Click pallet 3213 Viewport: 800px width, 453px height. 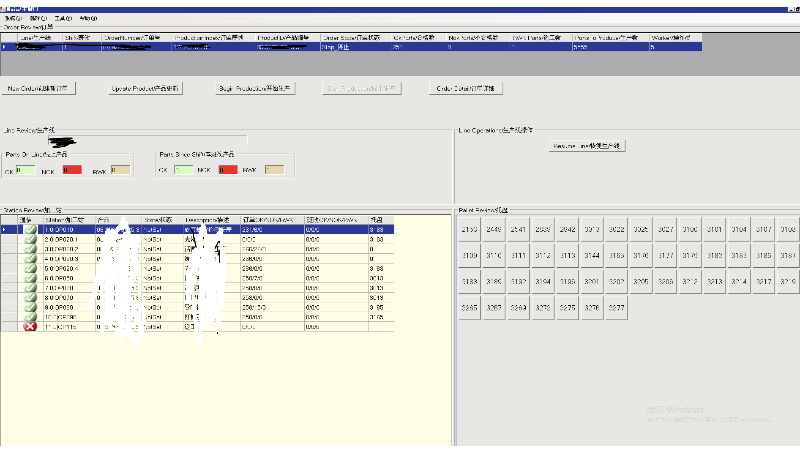click(714, 282)
